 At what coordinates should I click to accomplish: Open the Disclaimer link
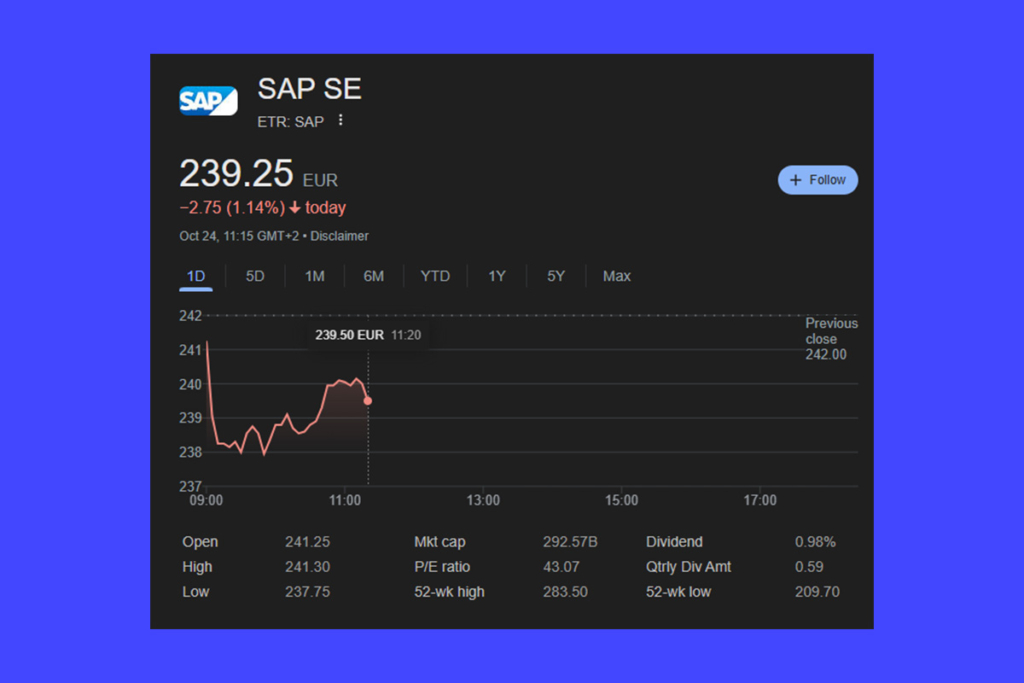coord(339,236)
